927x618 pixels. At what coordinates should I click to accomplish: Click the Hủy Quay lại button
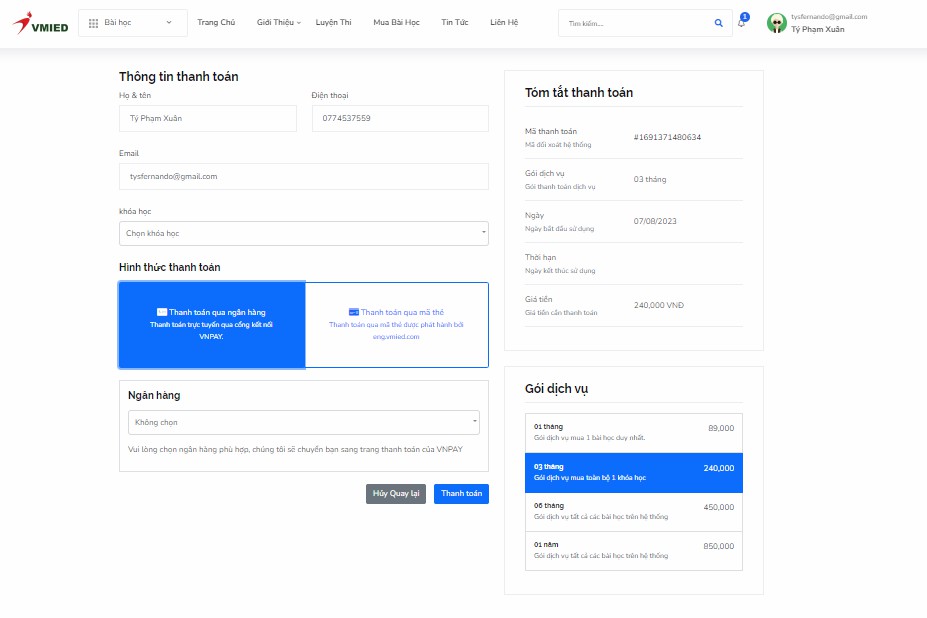pyautogui.click(x=396, y=494)
